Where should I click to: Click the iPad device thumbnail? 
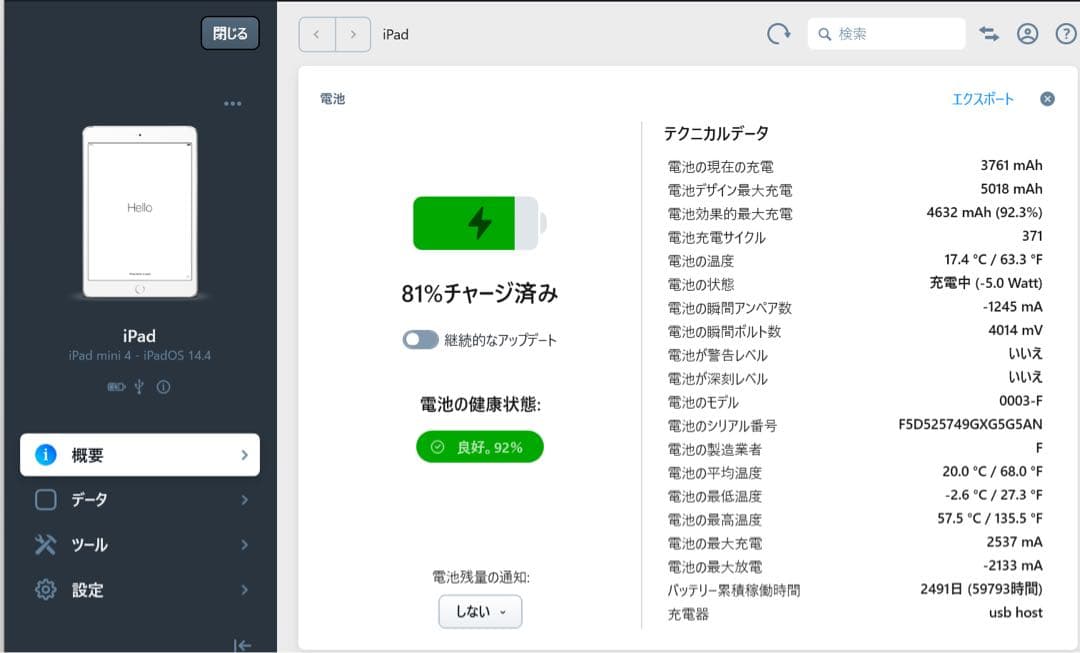140,211
